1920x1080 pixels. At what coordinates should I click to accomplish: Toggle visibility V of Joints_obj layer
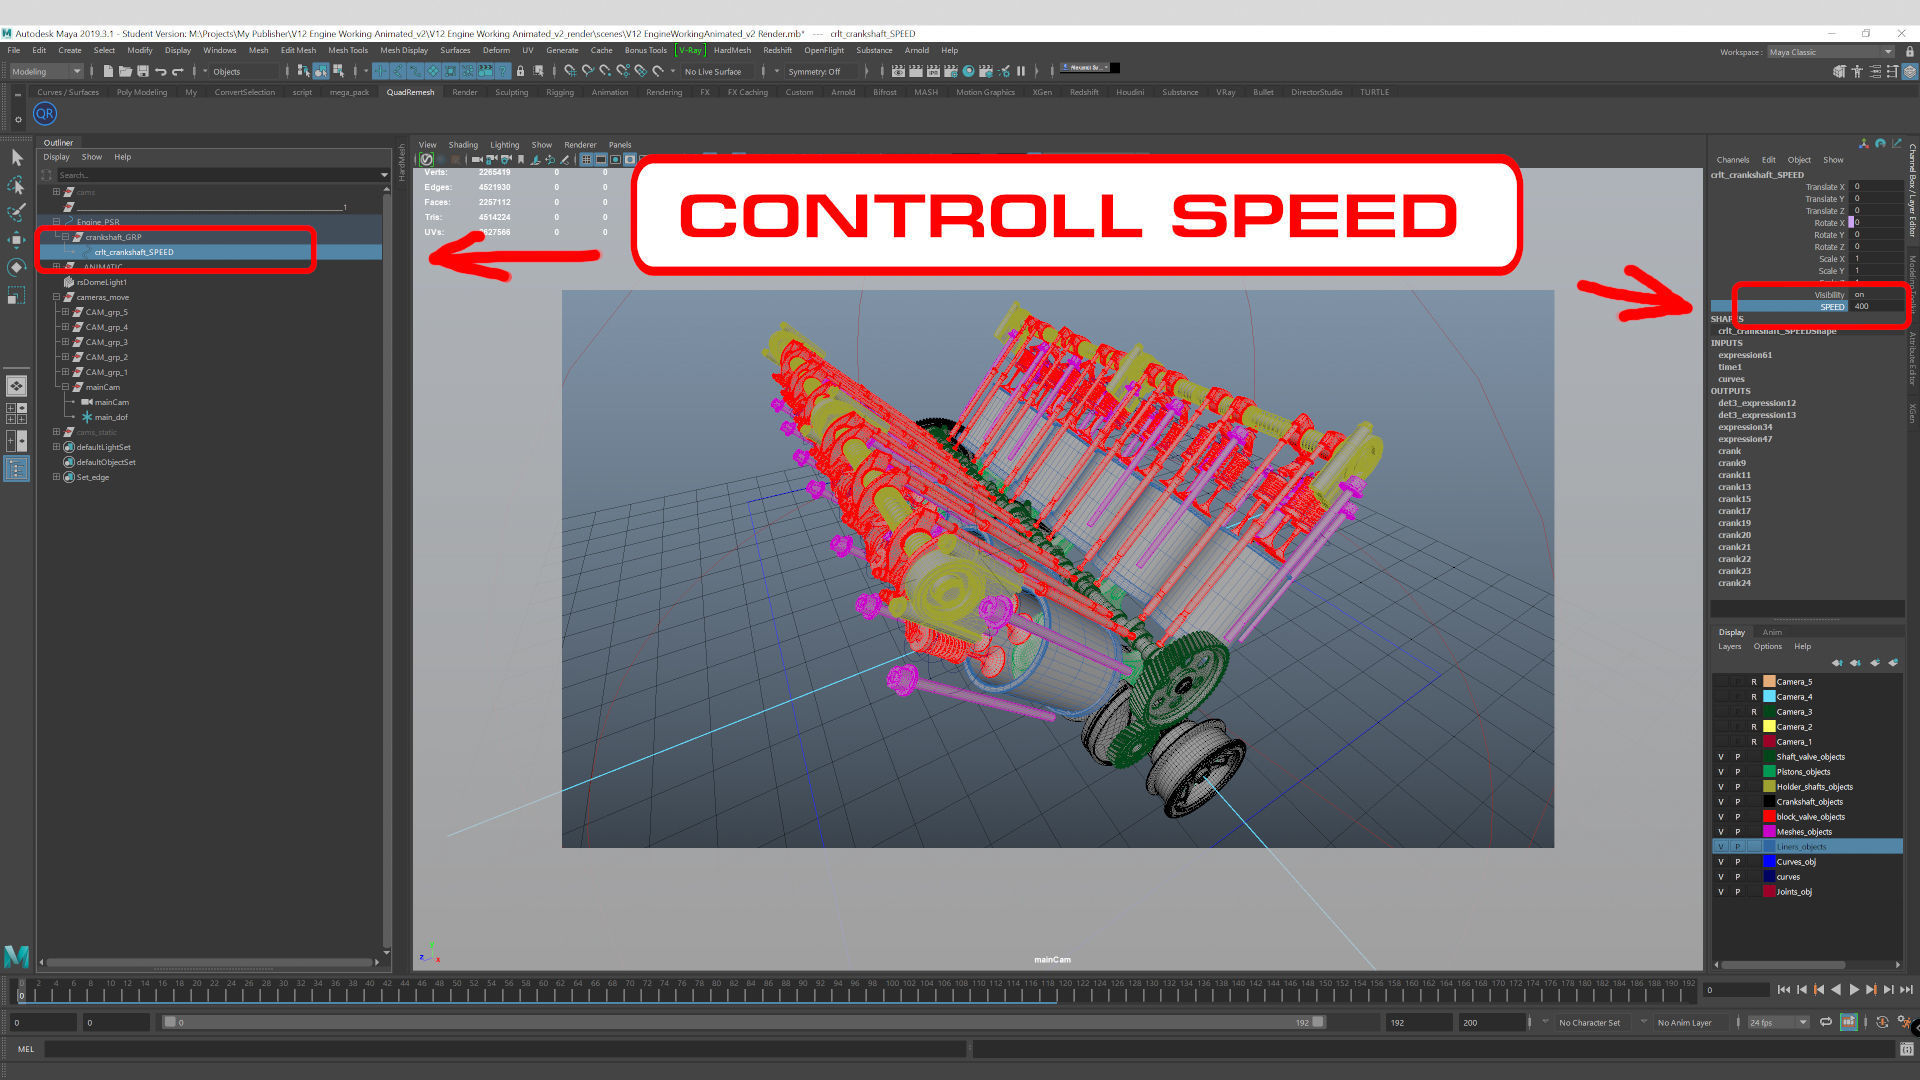tap(1721, 892)
